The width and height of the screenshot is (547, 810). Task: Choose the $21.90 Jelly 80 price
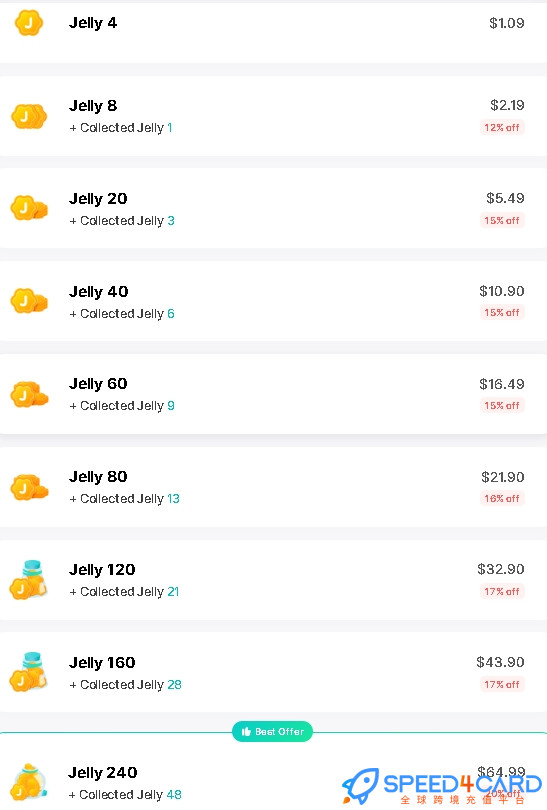(x=503, y=477)
